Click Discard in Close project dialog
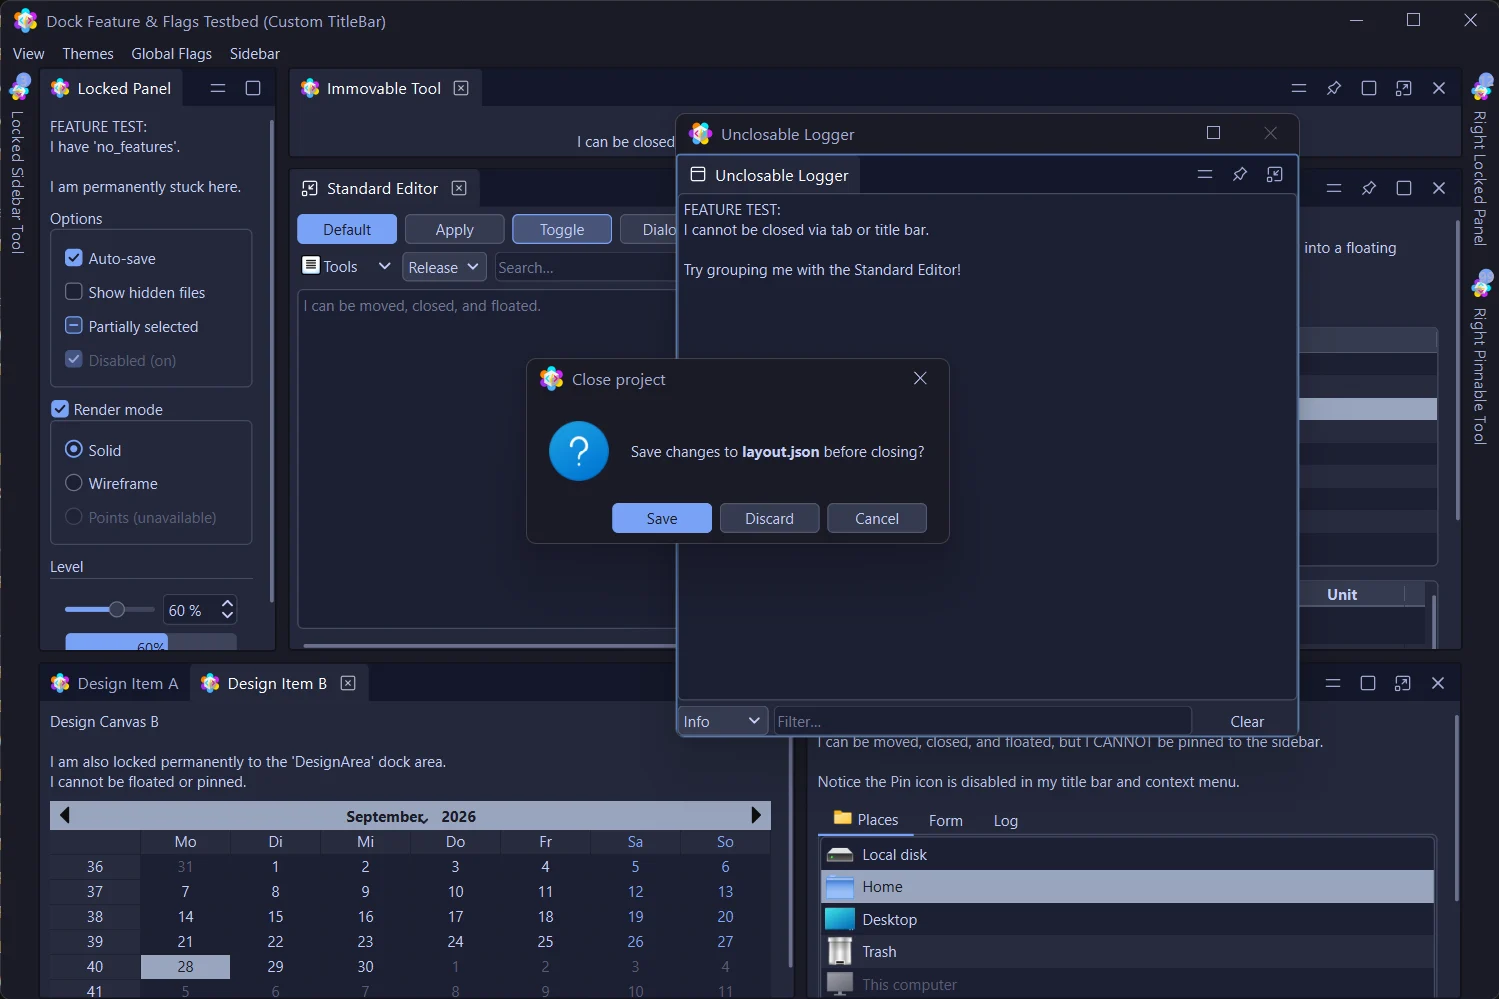The height and width of the screenshot is (999, 1499). click(x=769, y=518)
